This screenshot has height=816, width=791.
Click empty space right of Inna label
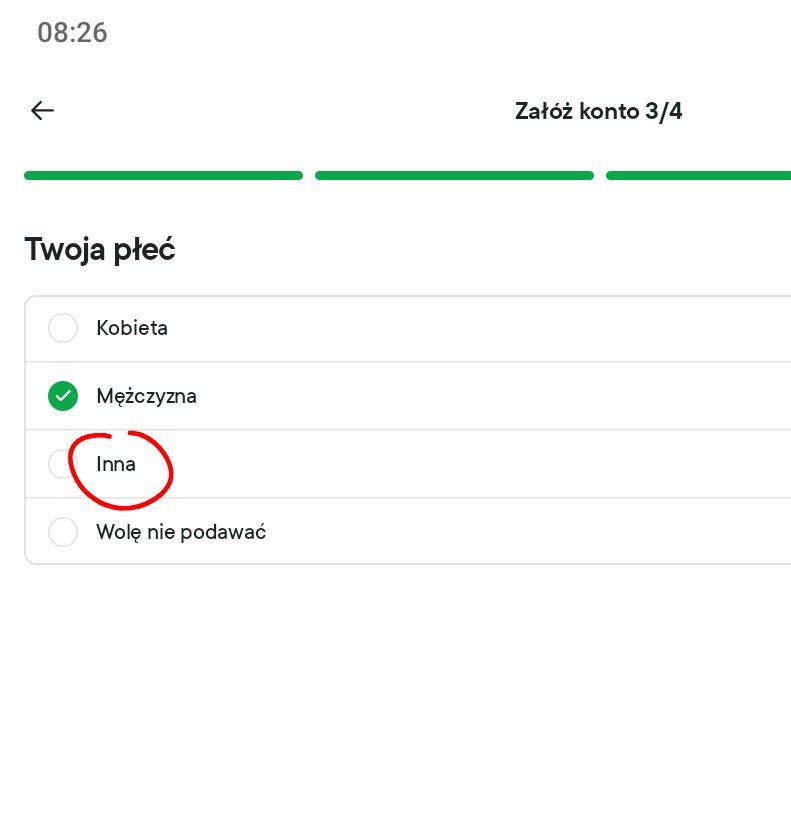click(480, 464)
